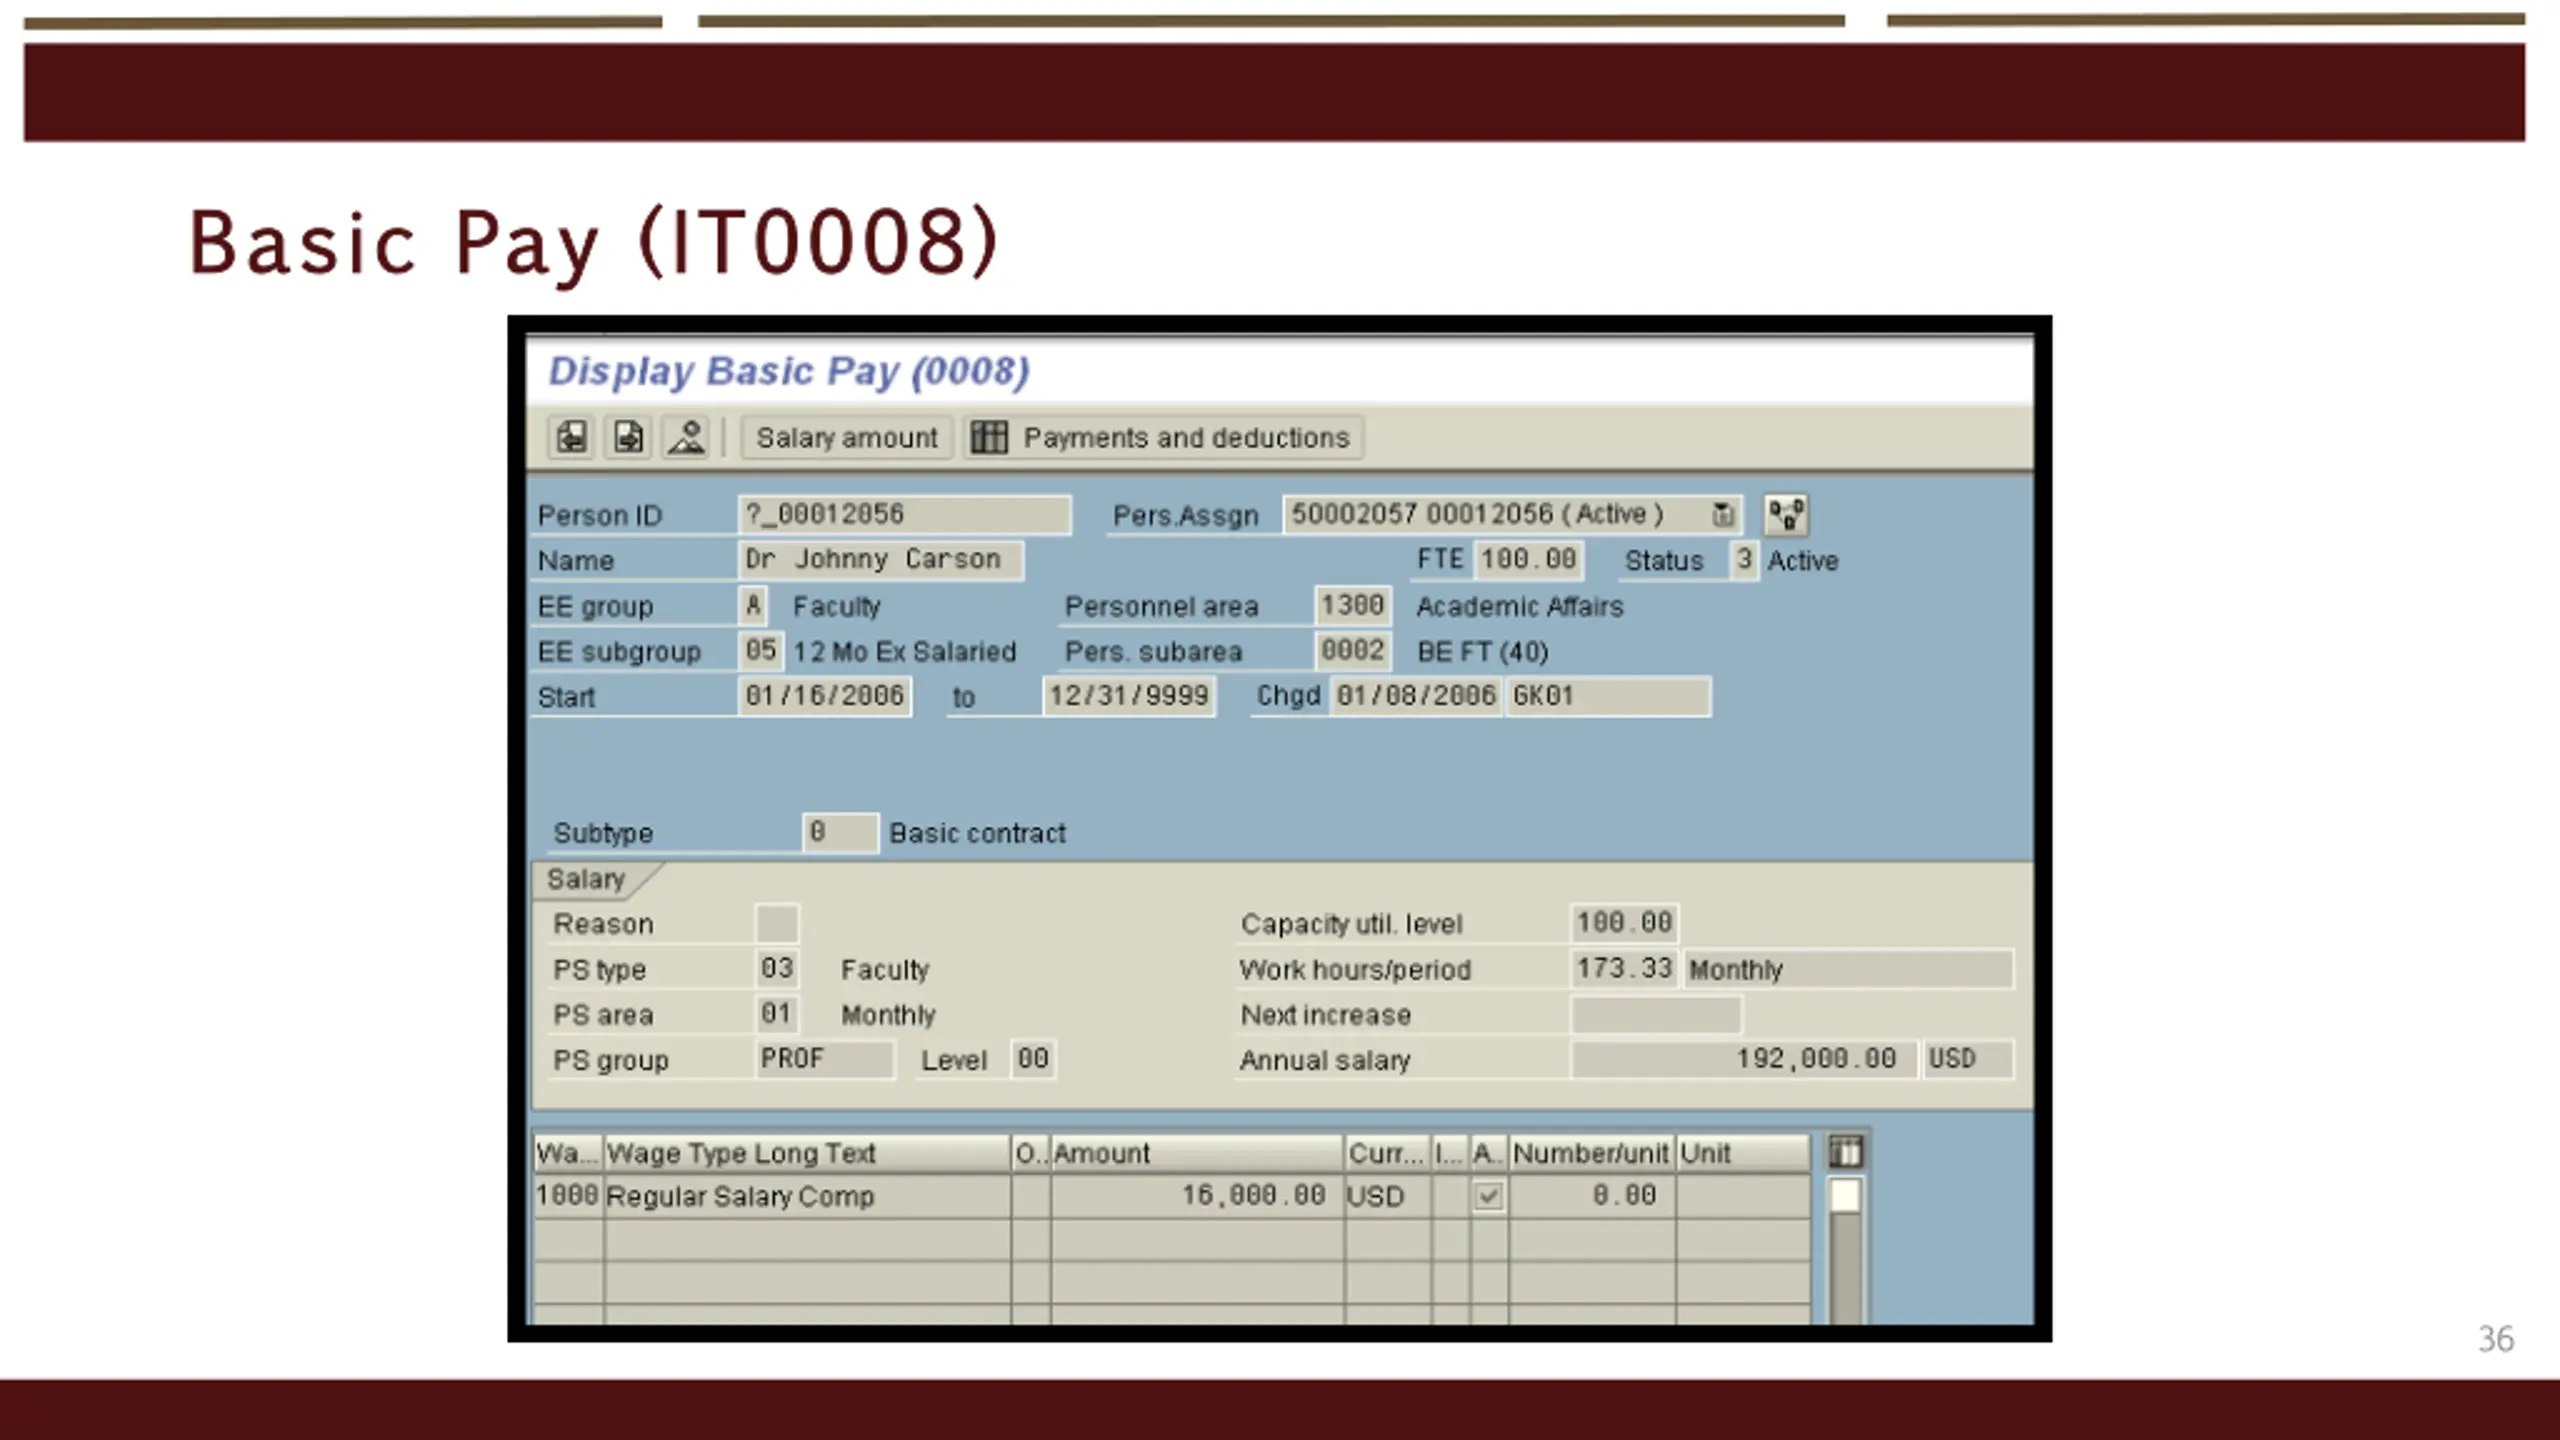Click the Monthly period field
Viewport: 2560px width, 1440px height.
click(1848, 969)
